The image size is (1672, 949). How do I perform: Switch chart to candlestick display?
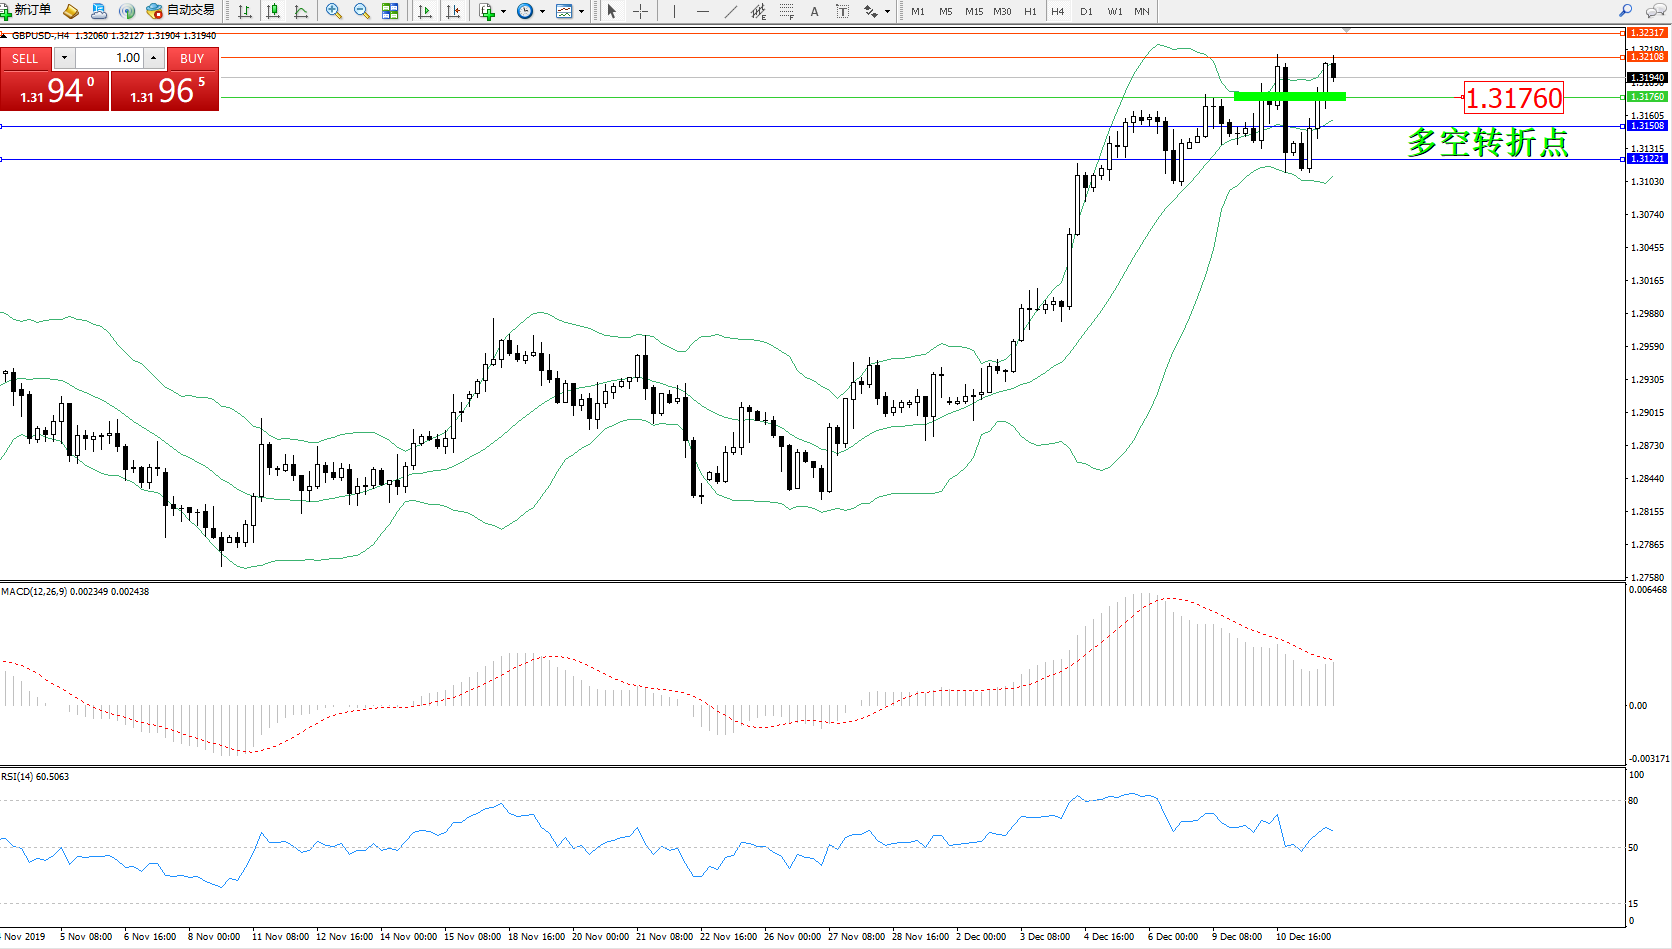click(272, 11)
